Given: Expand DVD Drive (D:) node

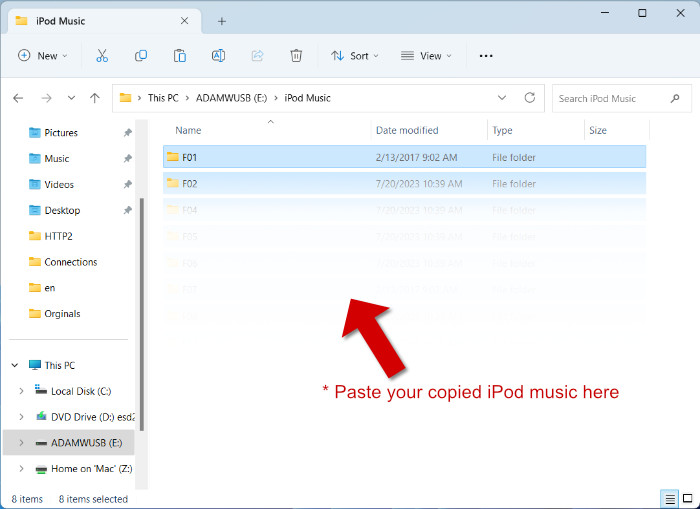Looking at the screenshot, I should click(x=21, y=417).
